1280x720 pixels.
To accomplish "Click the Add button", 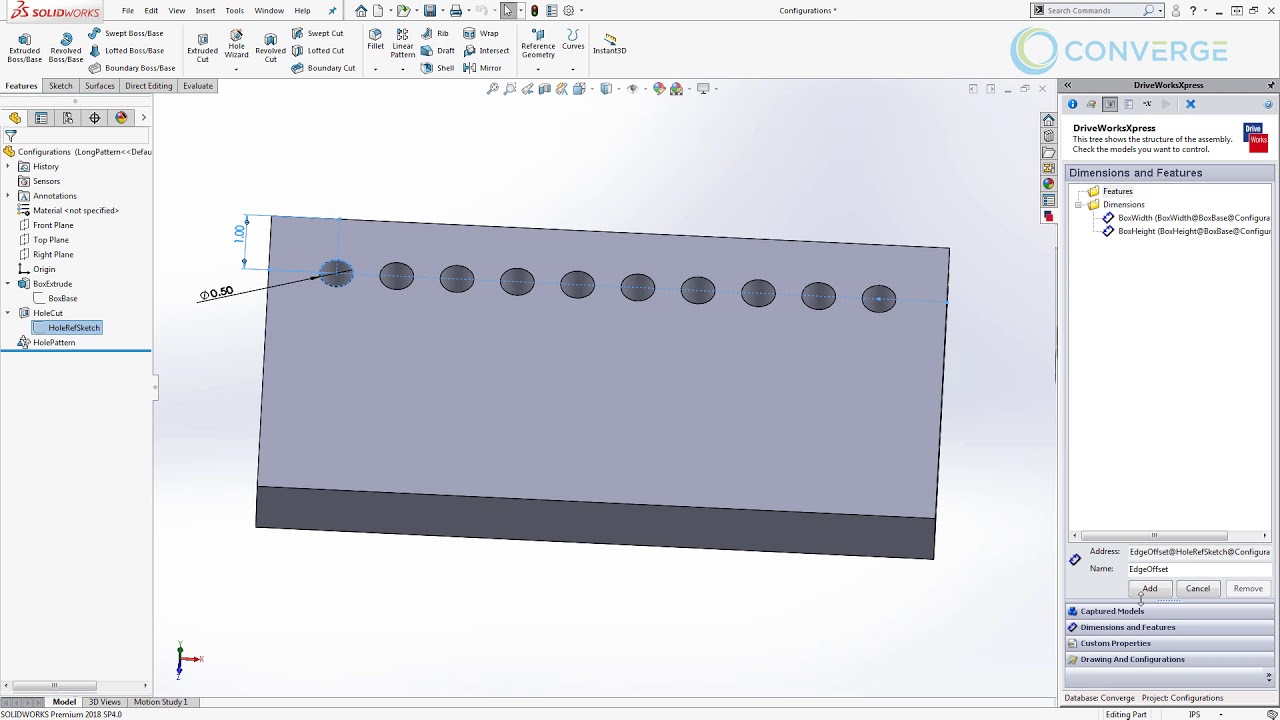I will click(1150, 589).
